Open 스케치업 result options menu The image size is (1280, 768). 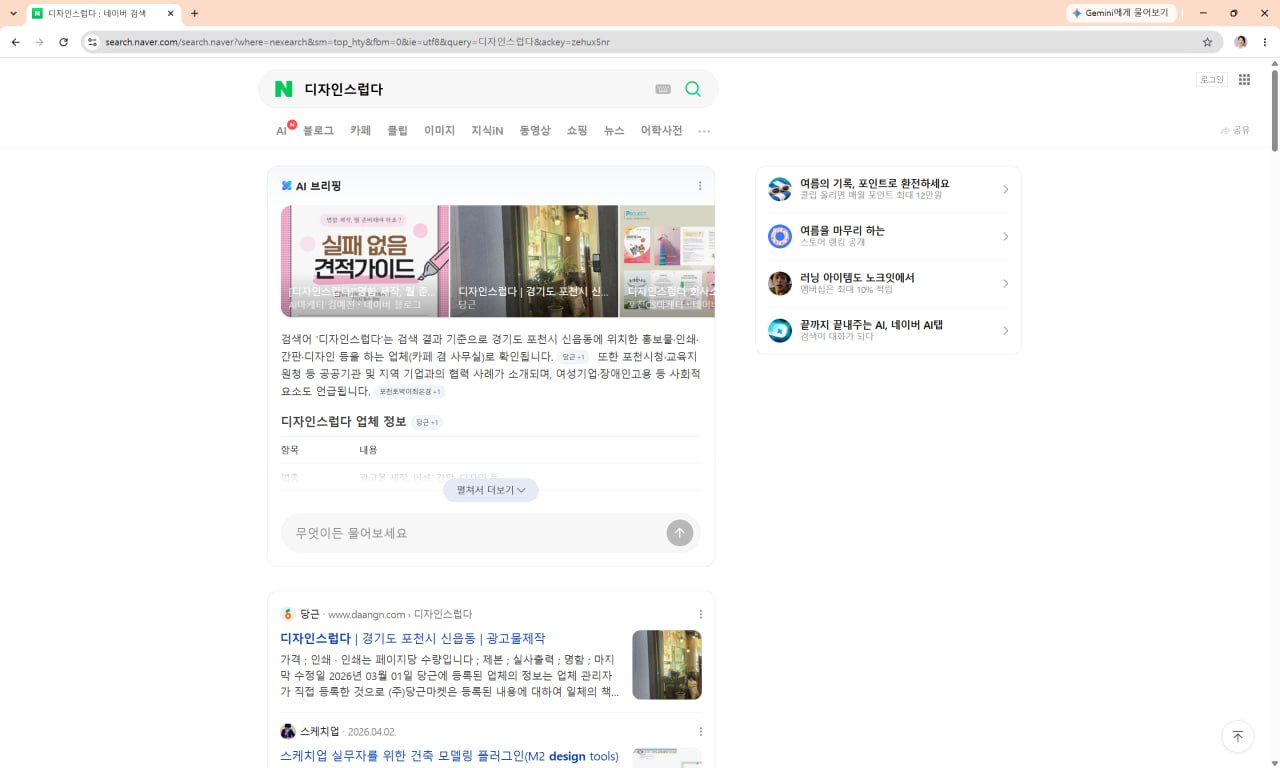(700, 731)
